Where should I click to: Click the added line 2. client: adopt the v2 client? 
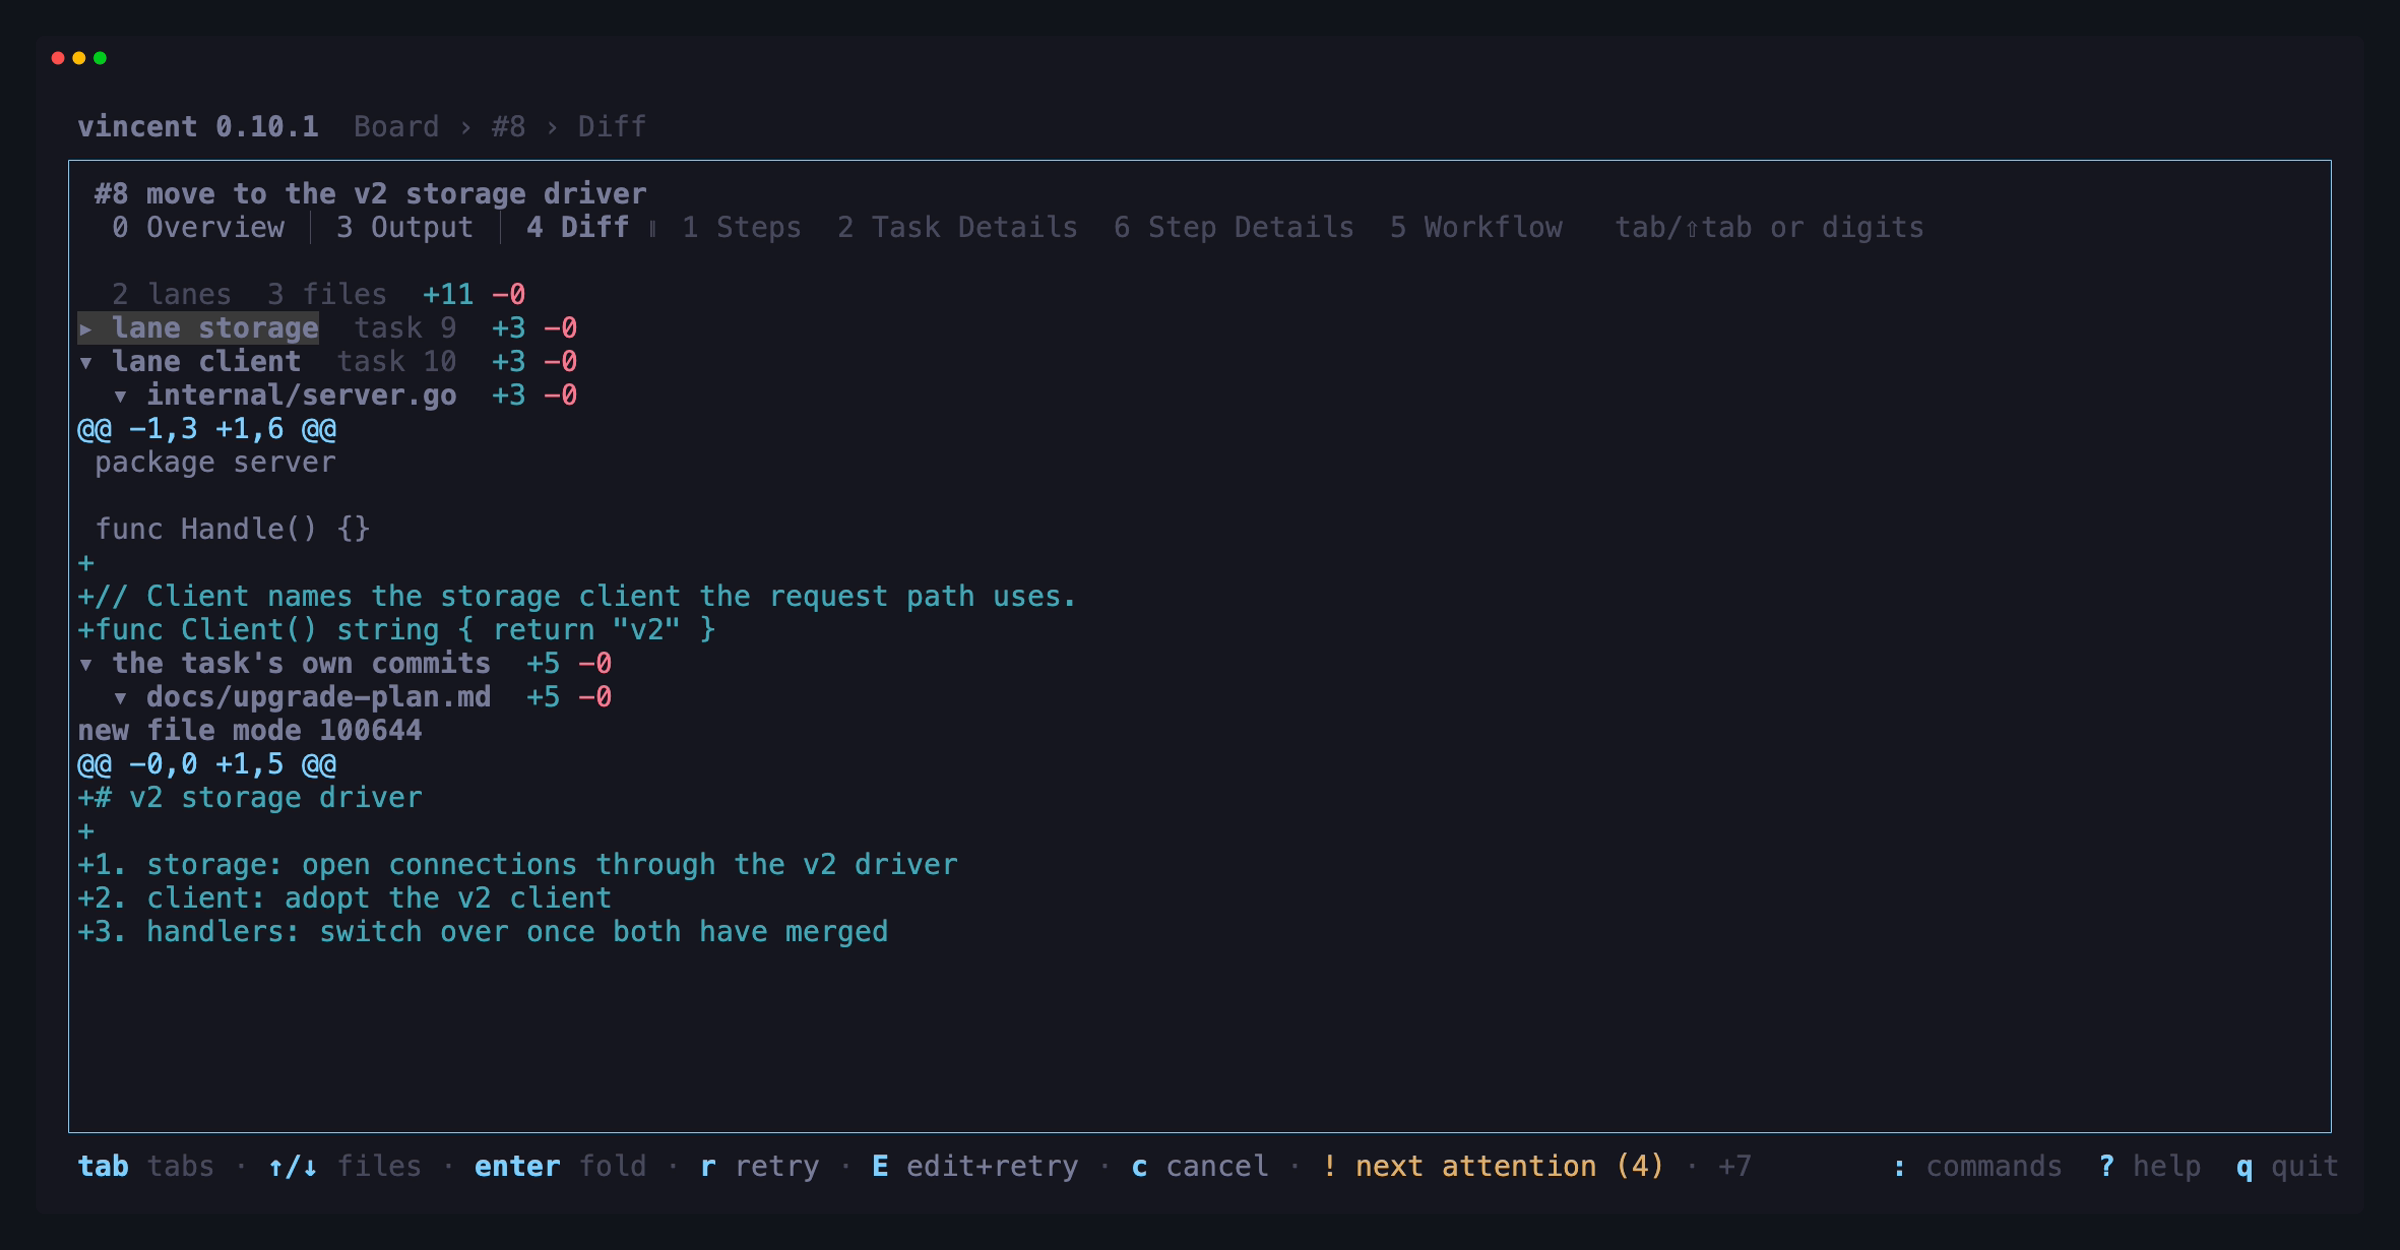point(345,899)
